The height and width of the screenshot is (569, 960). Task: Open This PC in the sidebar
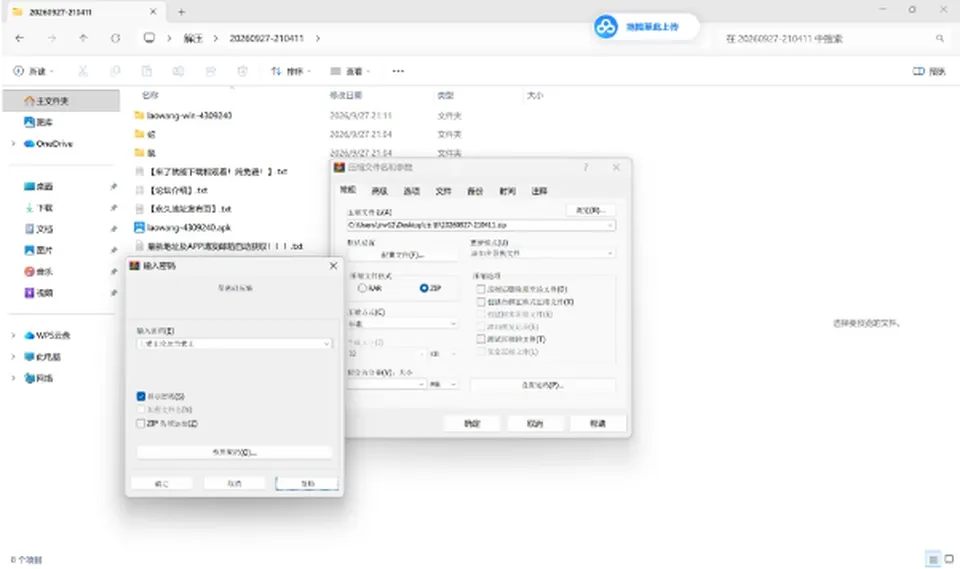click(42, 356)
